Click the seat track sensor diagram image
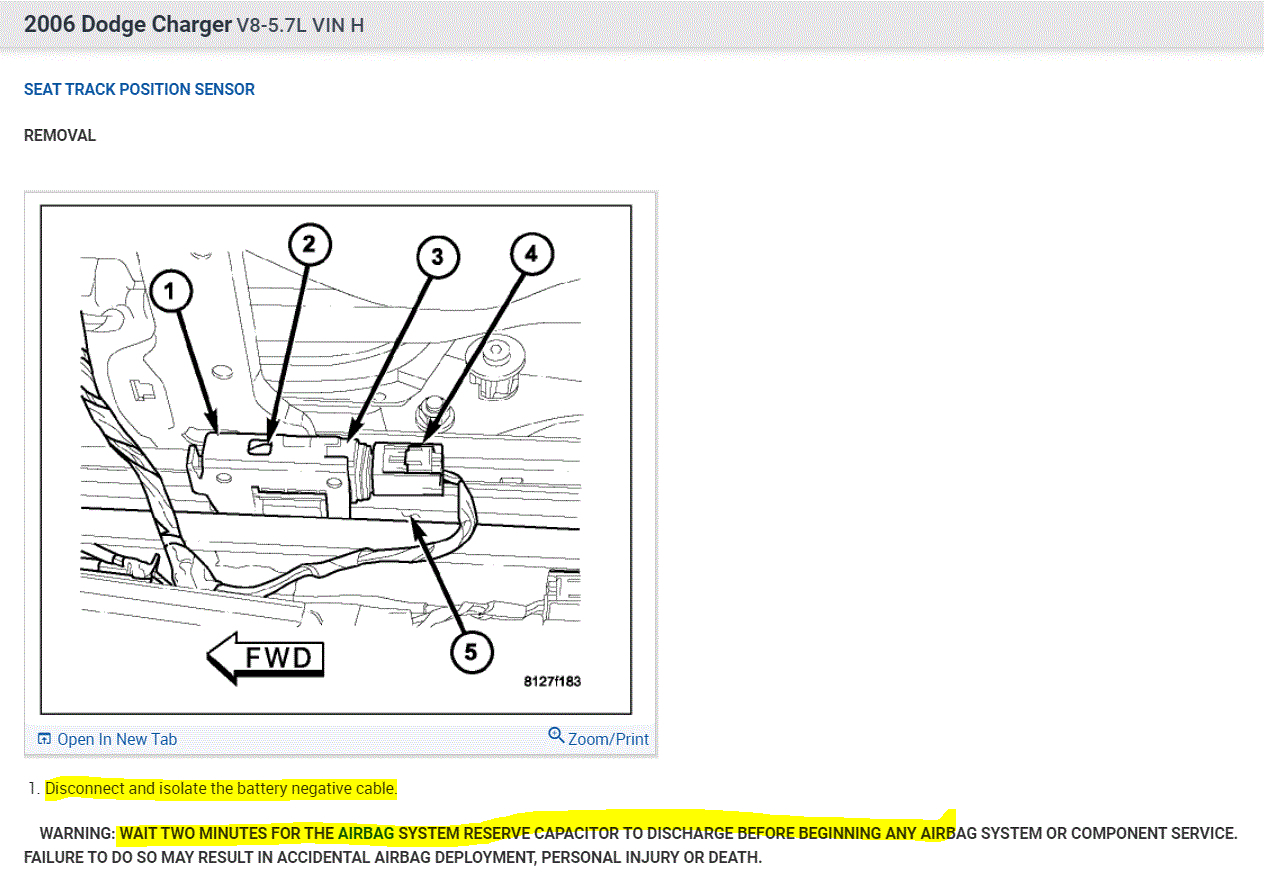The height and width of the screenshot is (890, 1264). tap(336, 459)
